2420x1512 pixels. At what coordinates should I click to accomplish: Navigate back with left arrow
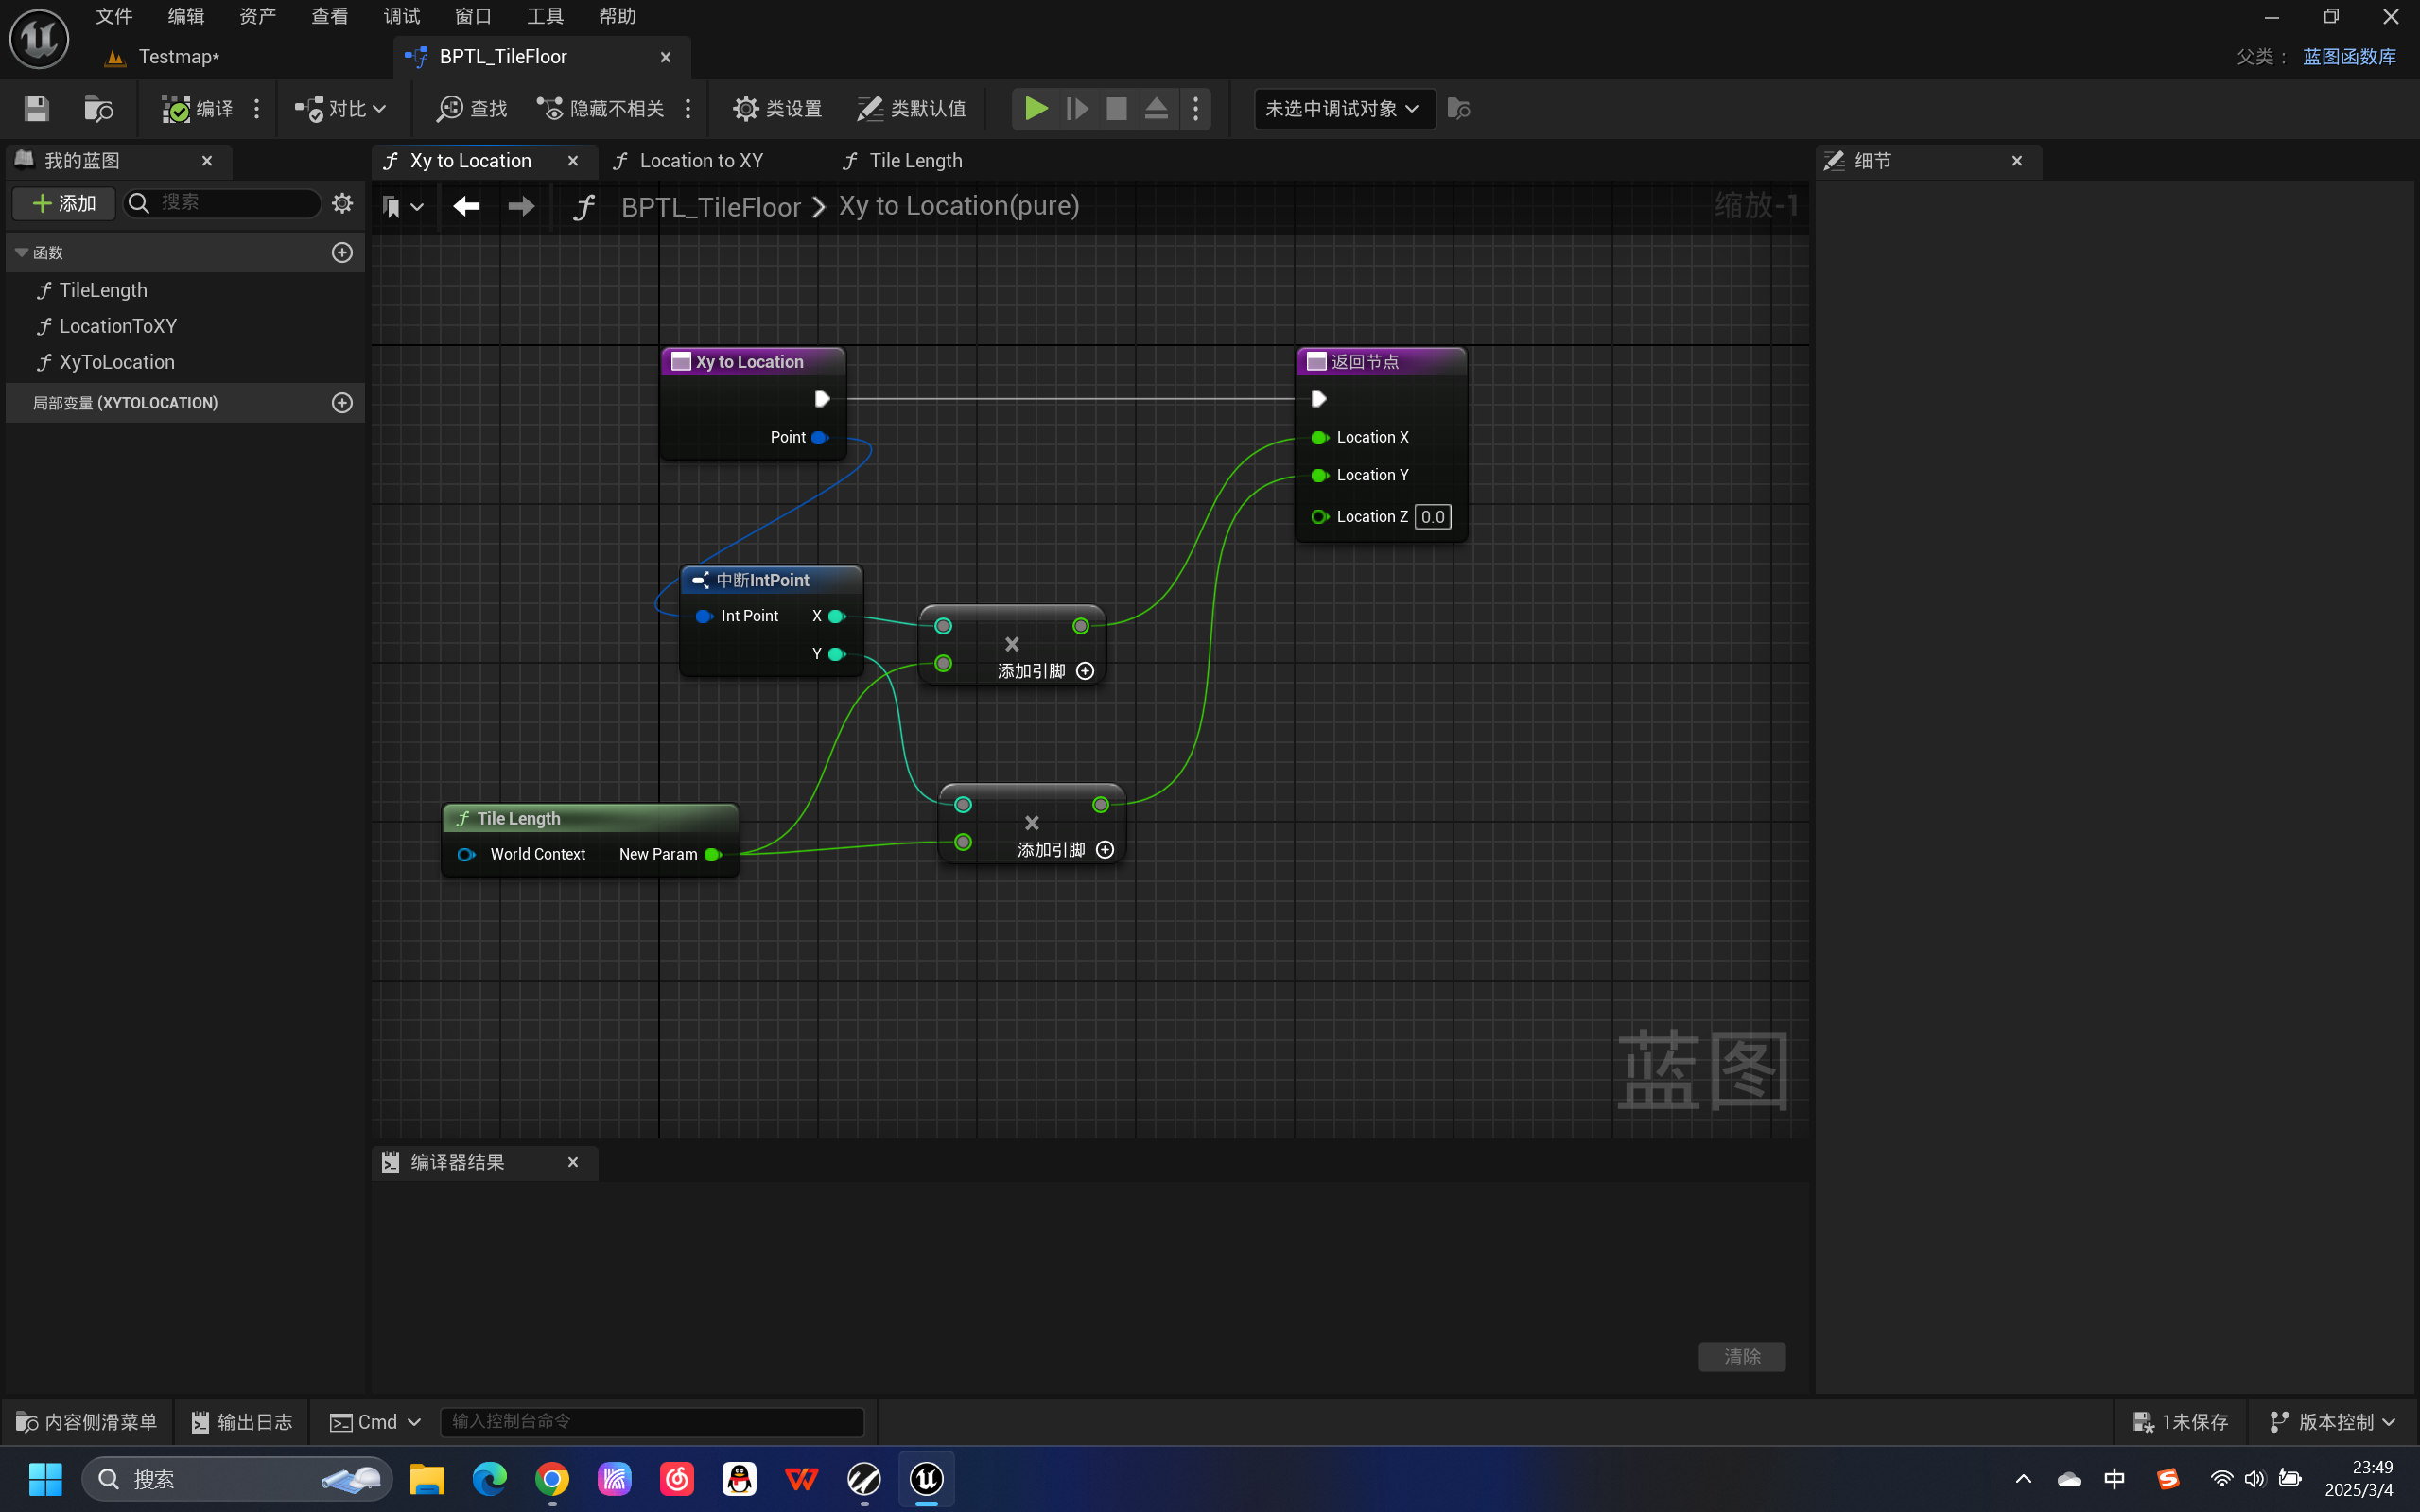coord(466,206)
